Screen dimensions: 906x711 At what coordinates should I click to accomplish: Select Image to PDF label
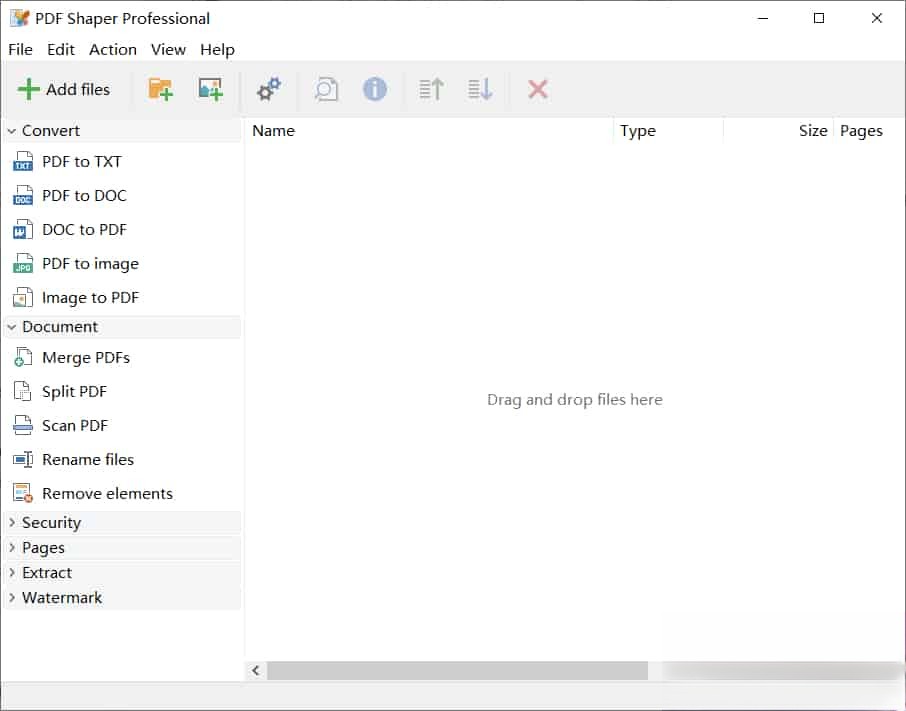pyautogui.click(x=91, y=298)
